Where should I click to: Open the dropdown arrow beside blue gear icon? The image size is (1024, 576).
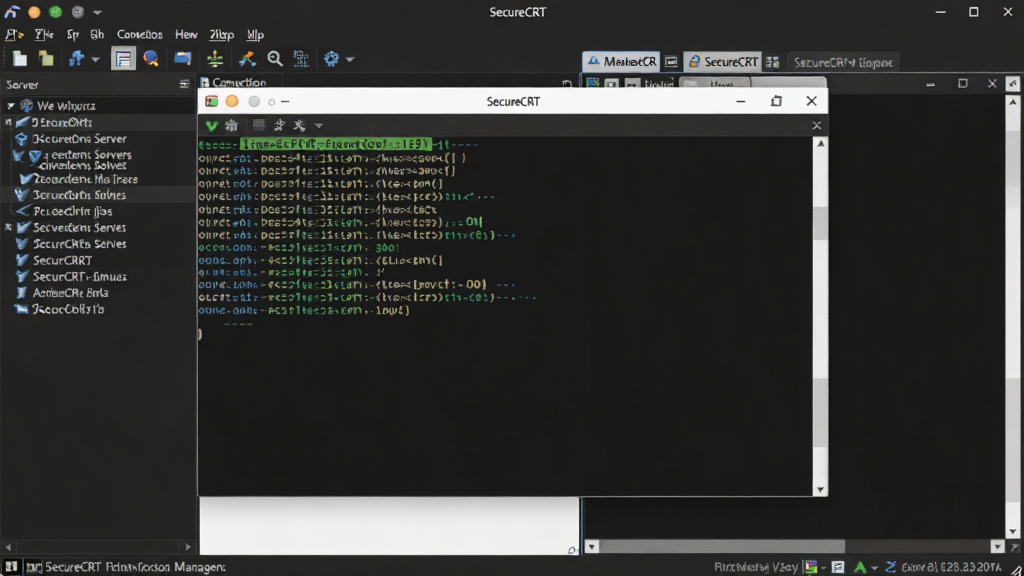[350, 59]
